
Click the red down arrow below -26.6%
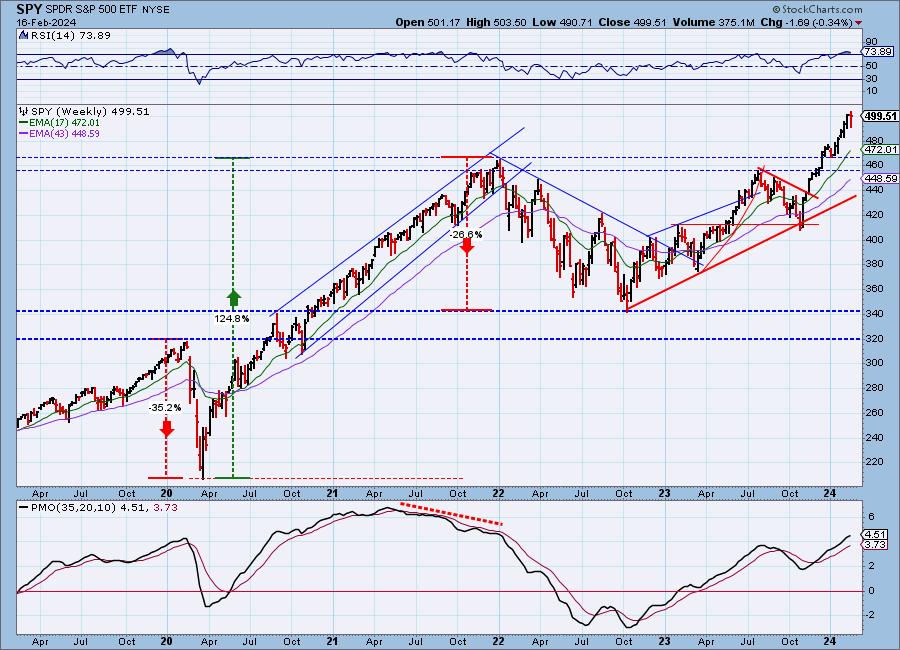[x=467, y=246]
